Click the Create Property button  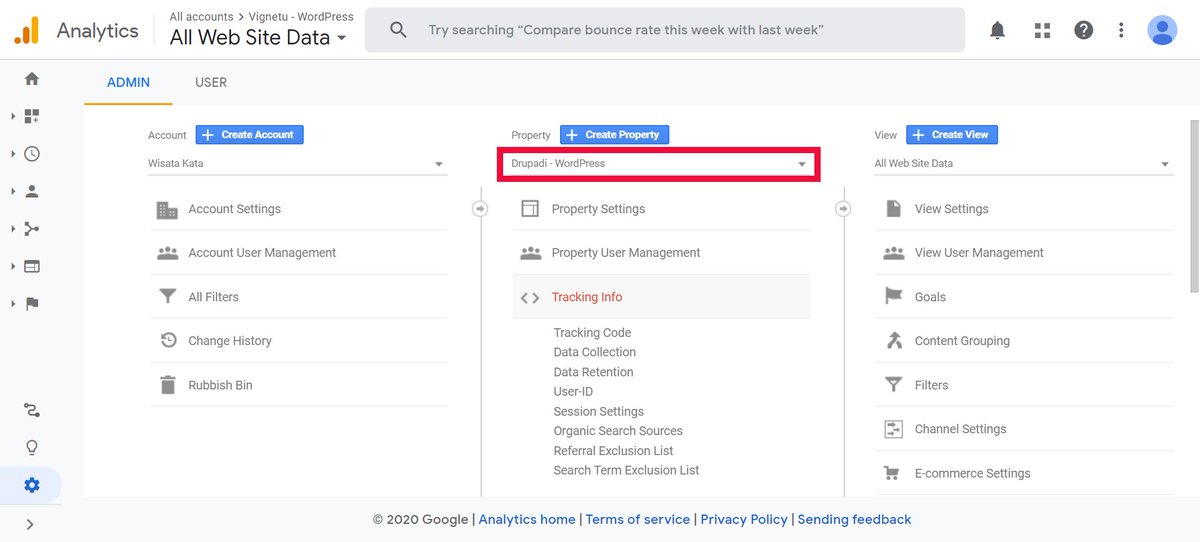(x=614, y=135)
